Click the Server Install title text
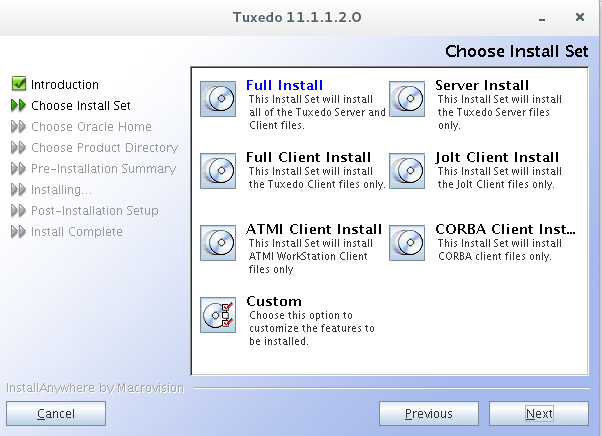This screenshot has height=436, width=602. coord(482,85)
